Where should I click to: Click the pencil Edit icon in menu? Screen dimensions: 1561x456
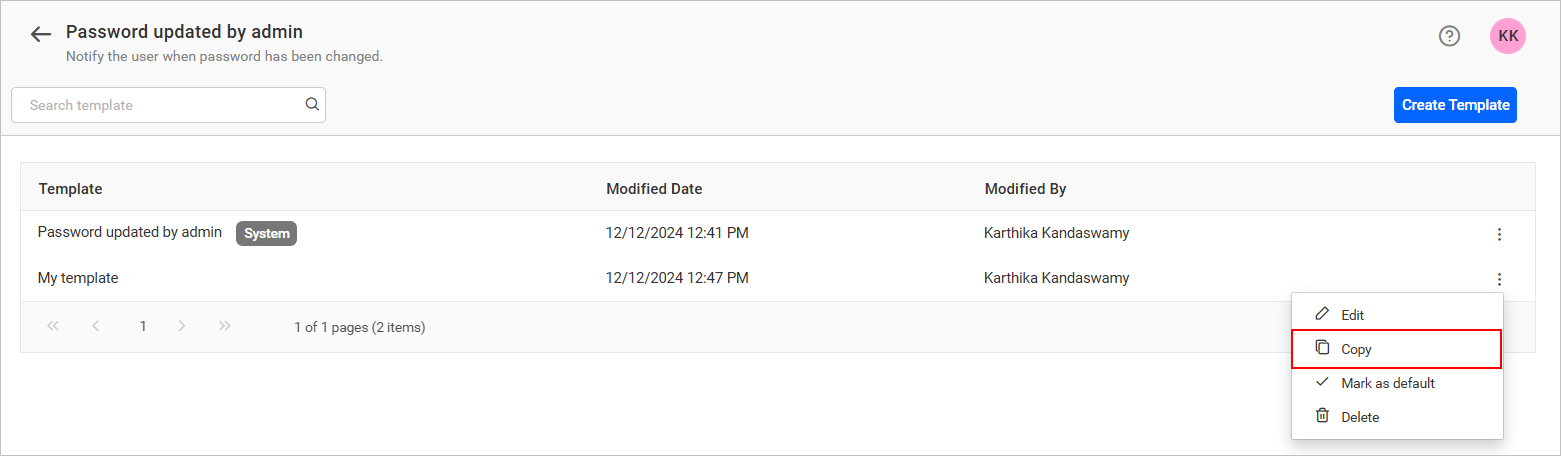coord(1322,314)
